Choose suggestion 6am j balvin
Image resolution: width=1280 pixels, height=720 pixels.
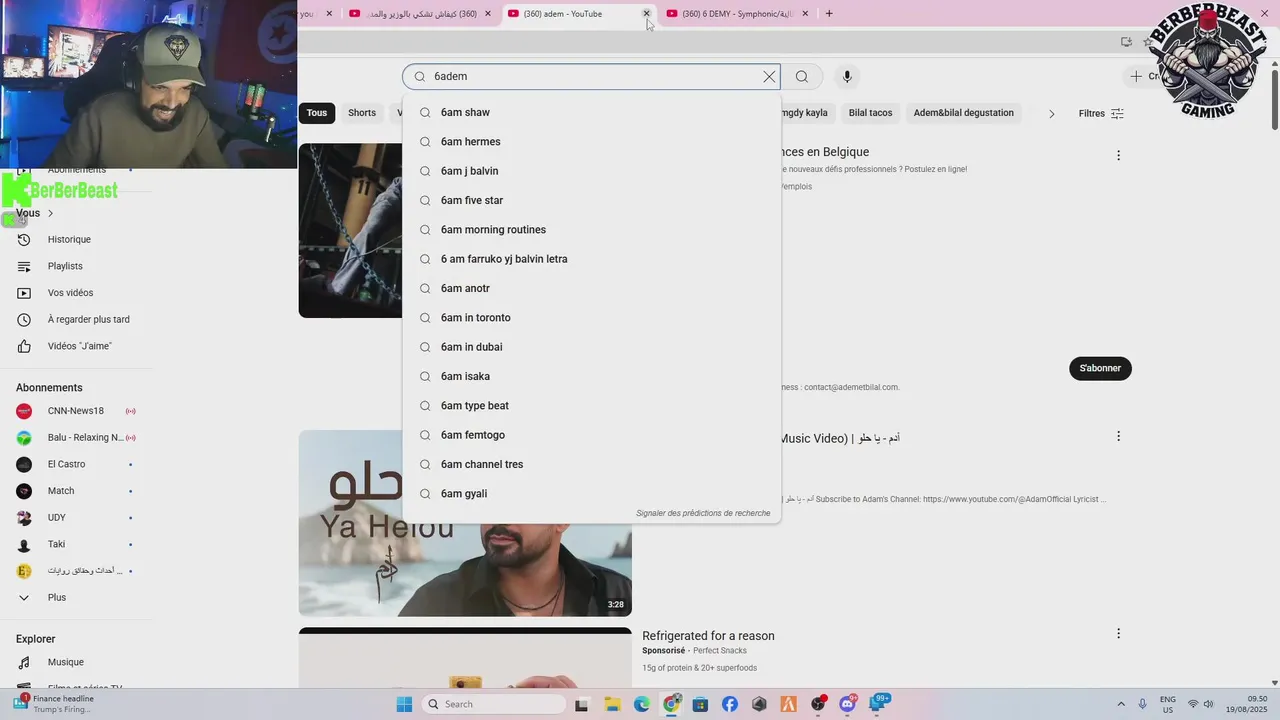coord(591,171)
